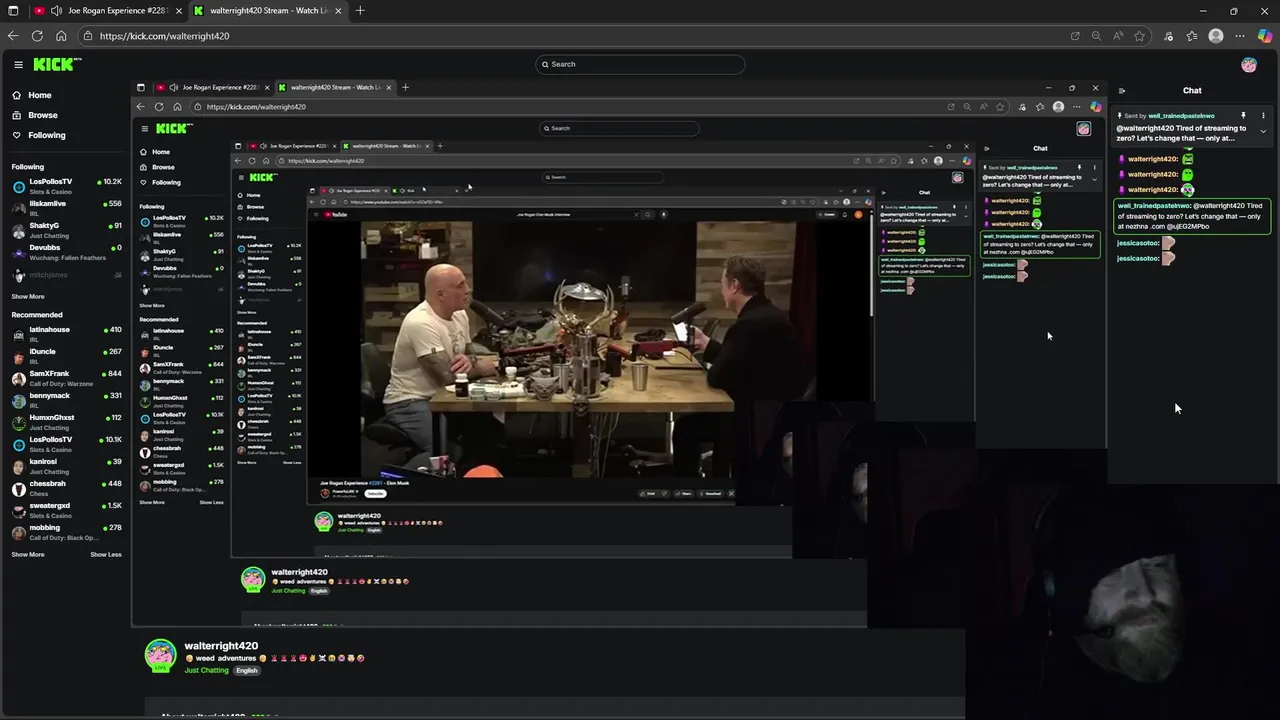This screenshot has width=1280, height=720.
Task: Click walterright420 channel name below video
Action: pyautogui.click(x=221, y=646)
